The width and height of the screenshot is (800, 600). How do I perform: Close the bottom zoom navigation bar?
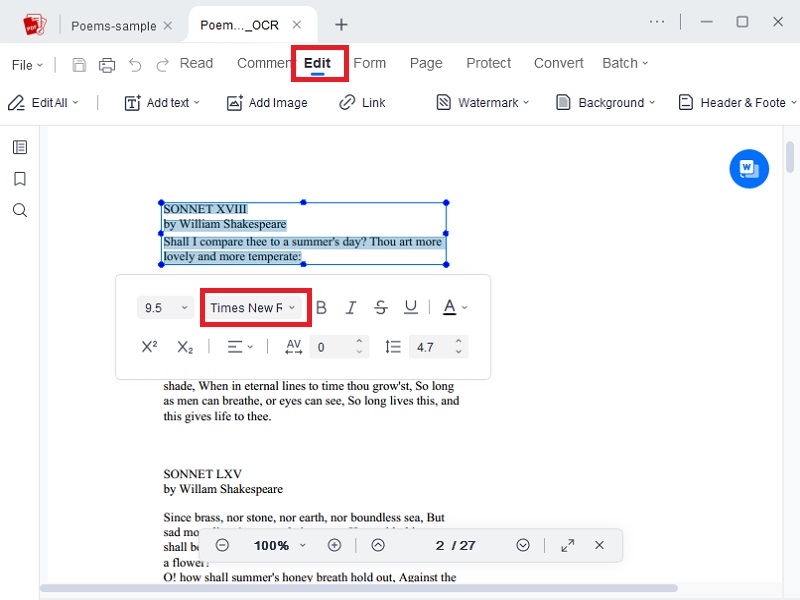click(x=599, y=545)
